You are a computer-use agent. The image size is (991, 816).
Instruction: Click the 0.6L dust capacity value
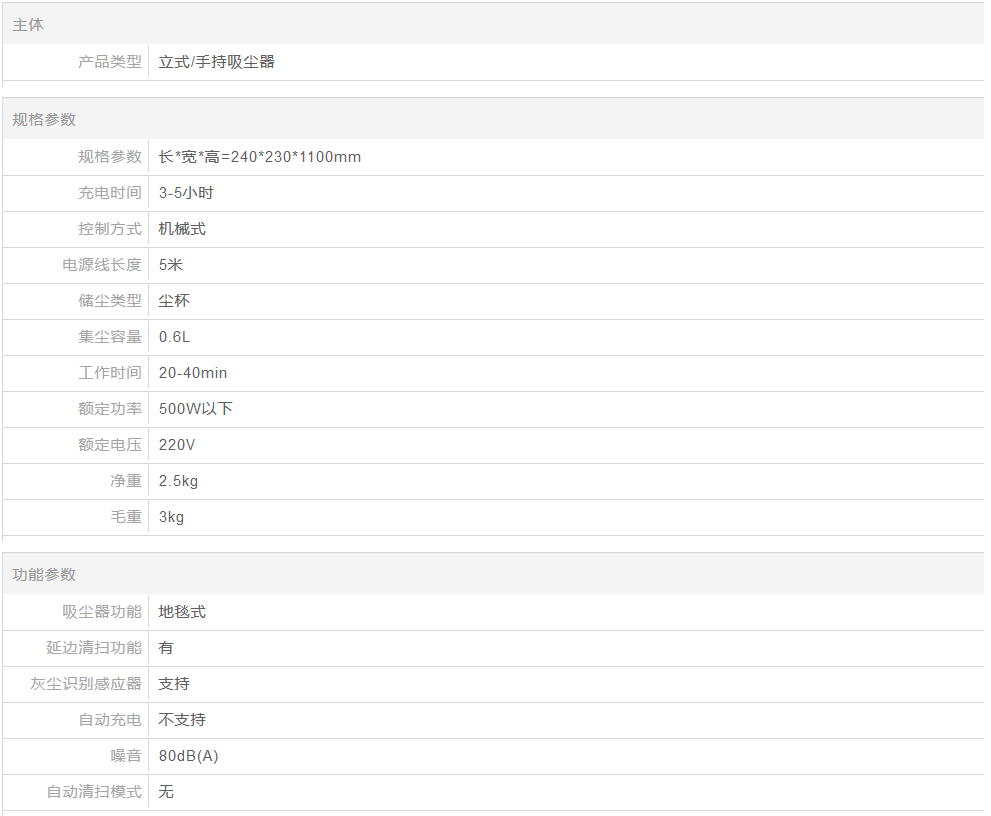174,337
